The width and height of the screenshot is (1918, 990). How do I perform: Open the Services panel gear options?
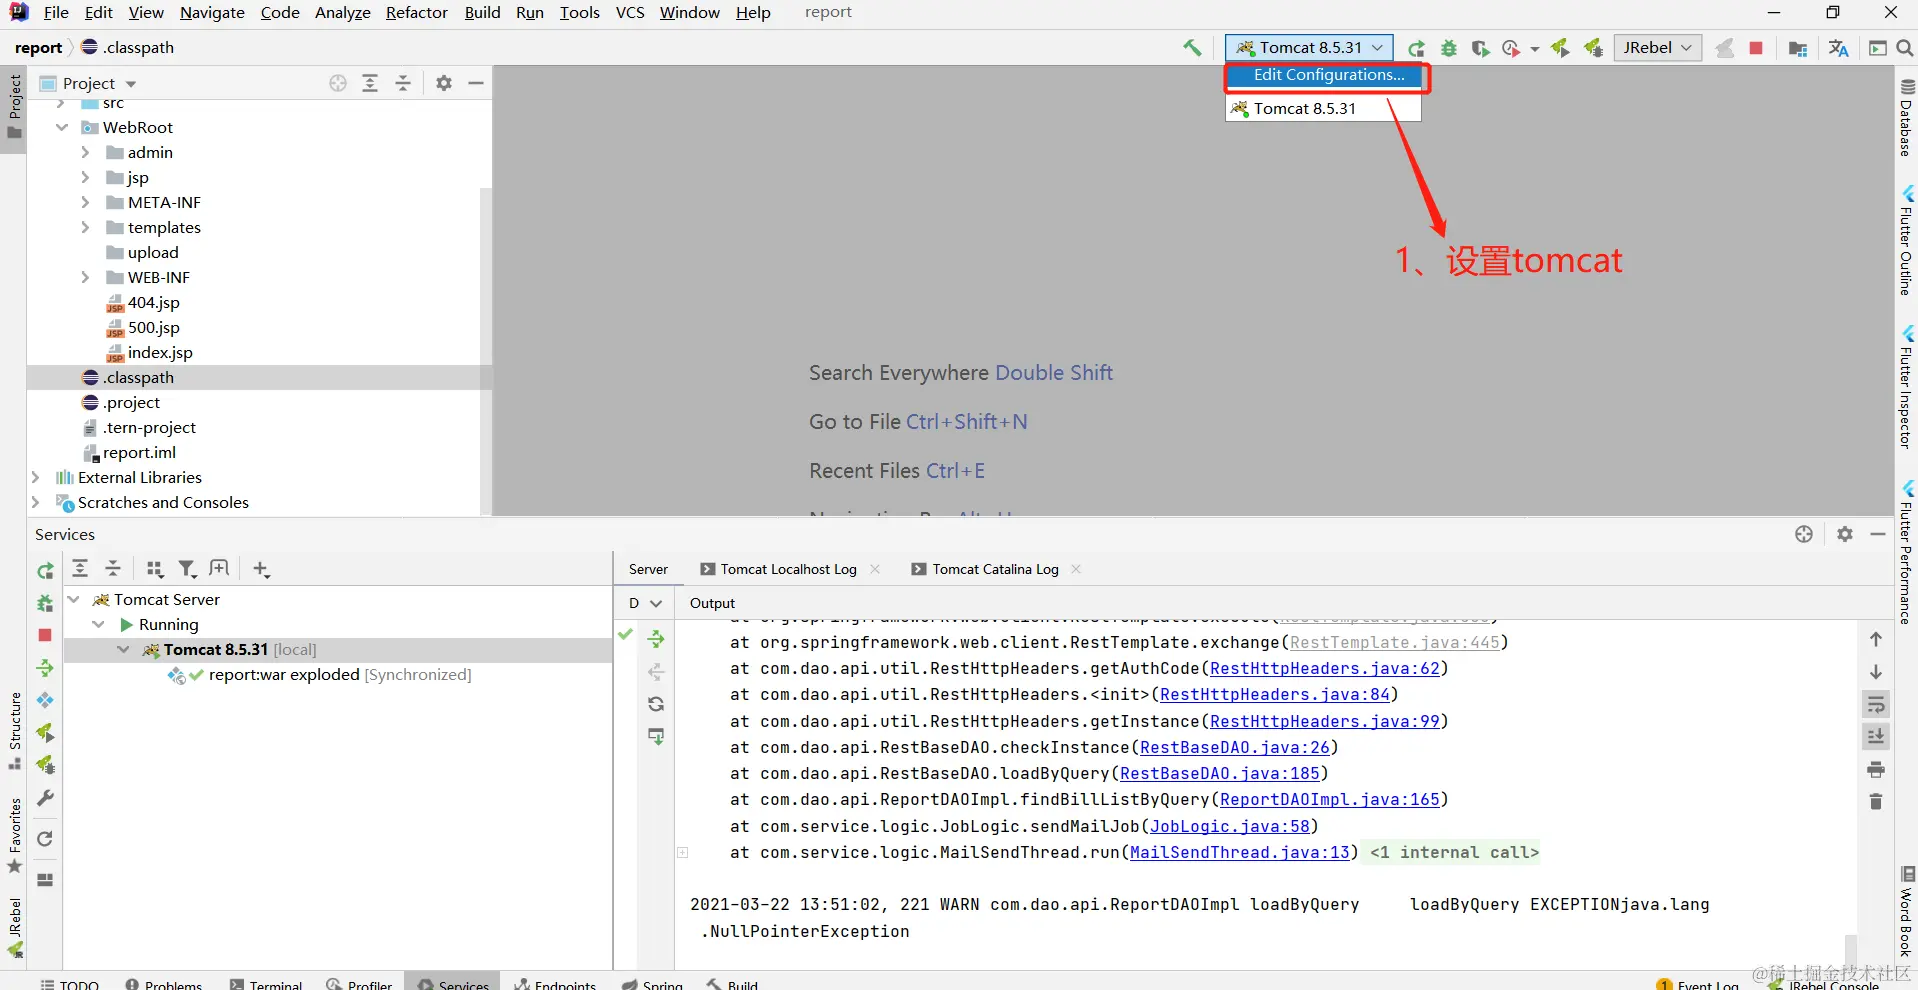click(1845, 534)
